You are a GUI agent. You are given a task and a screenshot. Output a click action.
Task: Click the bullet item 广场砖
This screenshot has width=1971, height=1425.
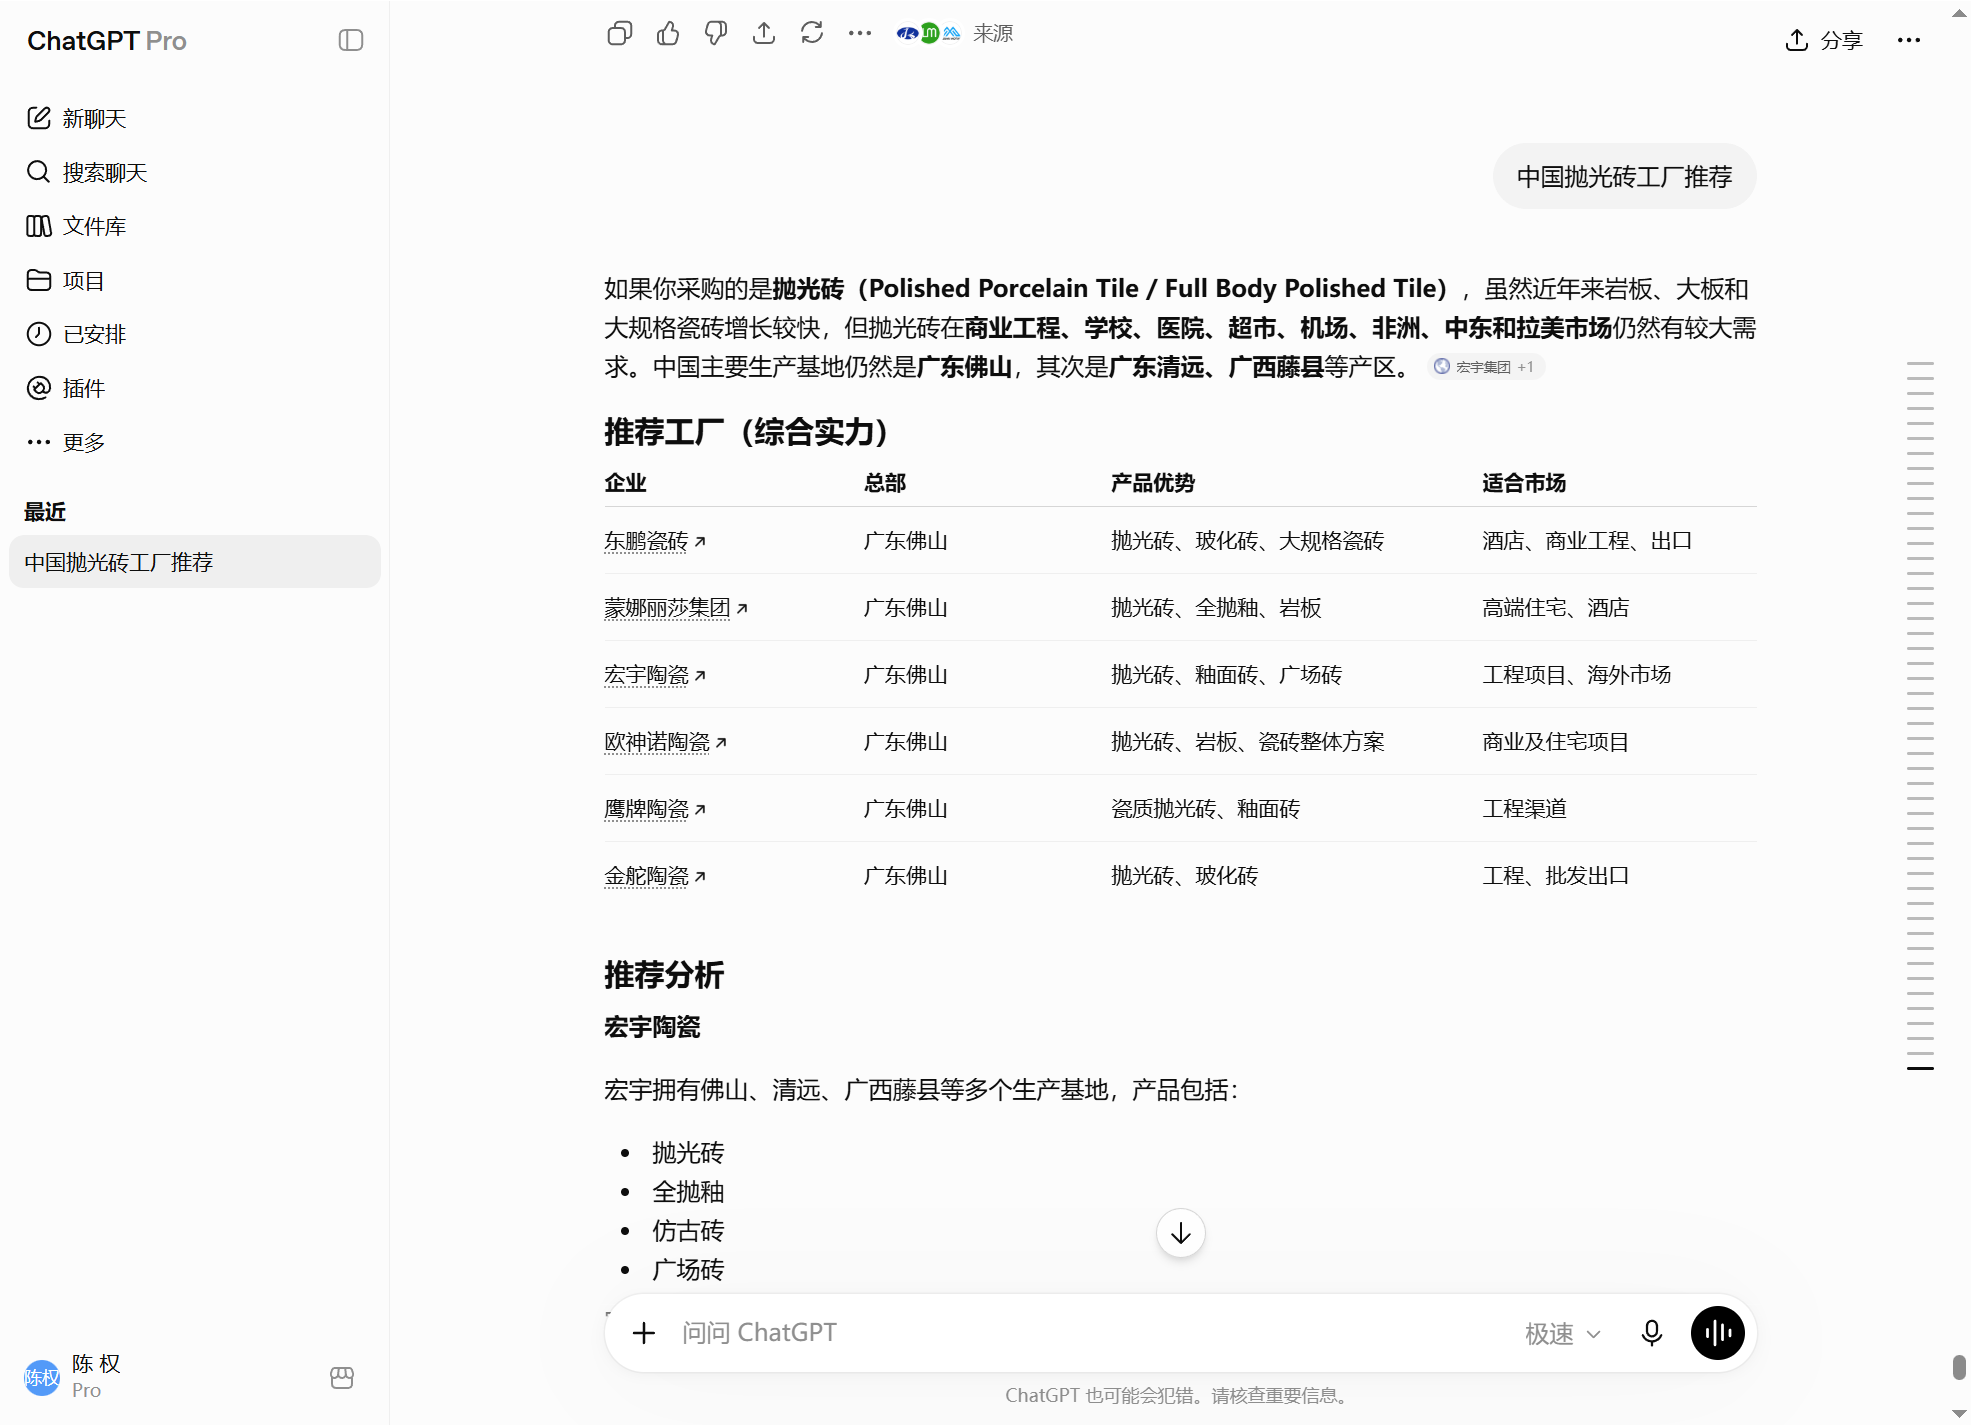pos(688,1270)
